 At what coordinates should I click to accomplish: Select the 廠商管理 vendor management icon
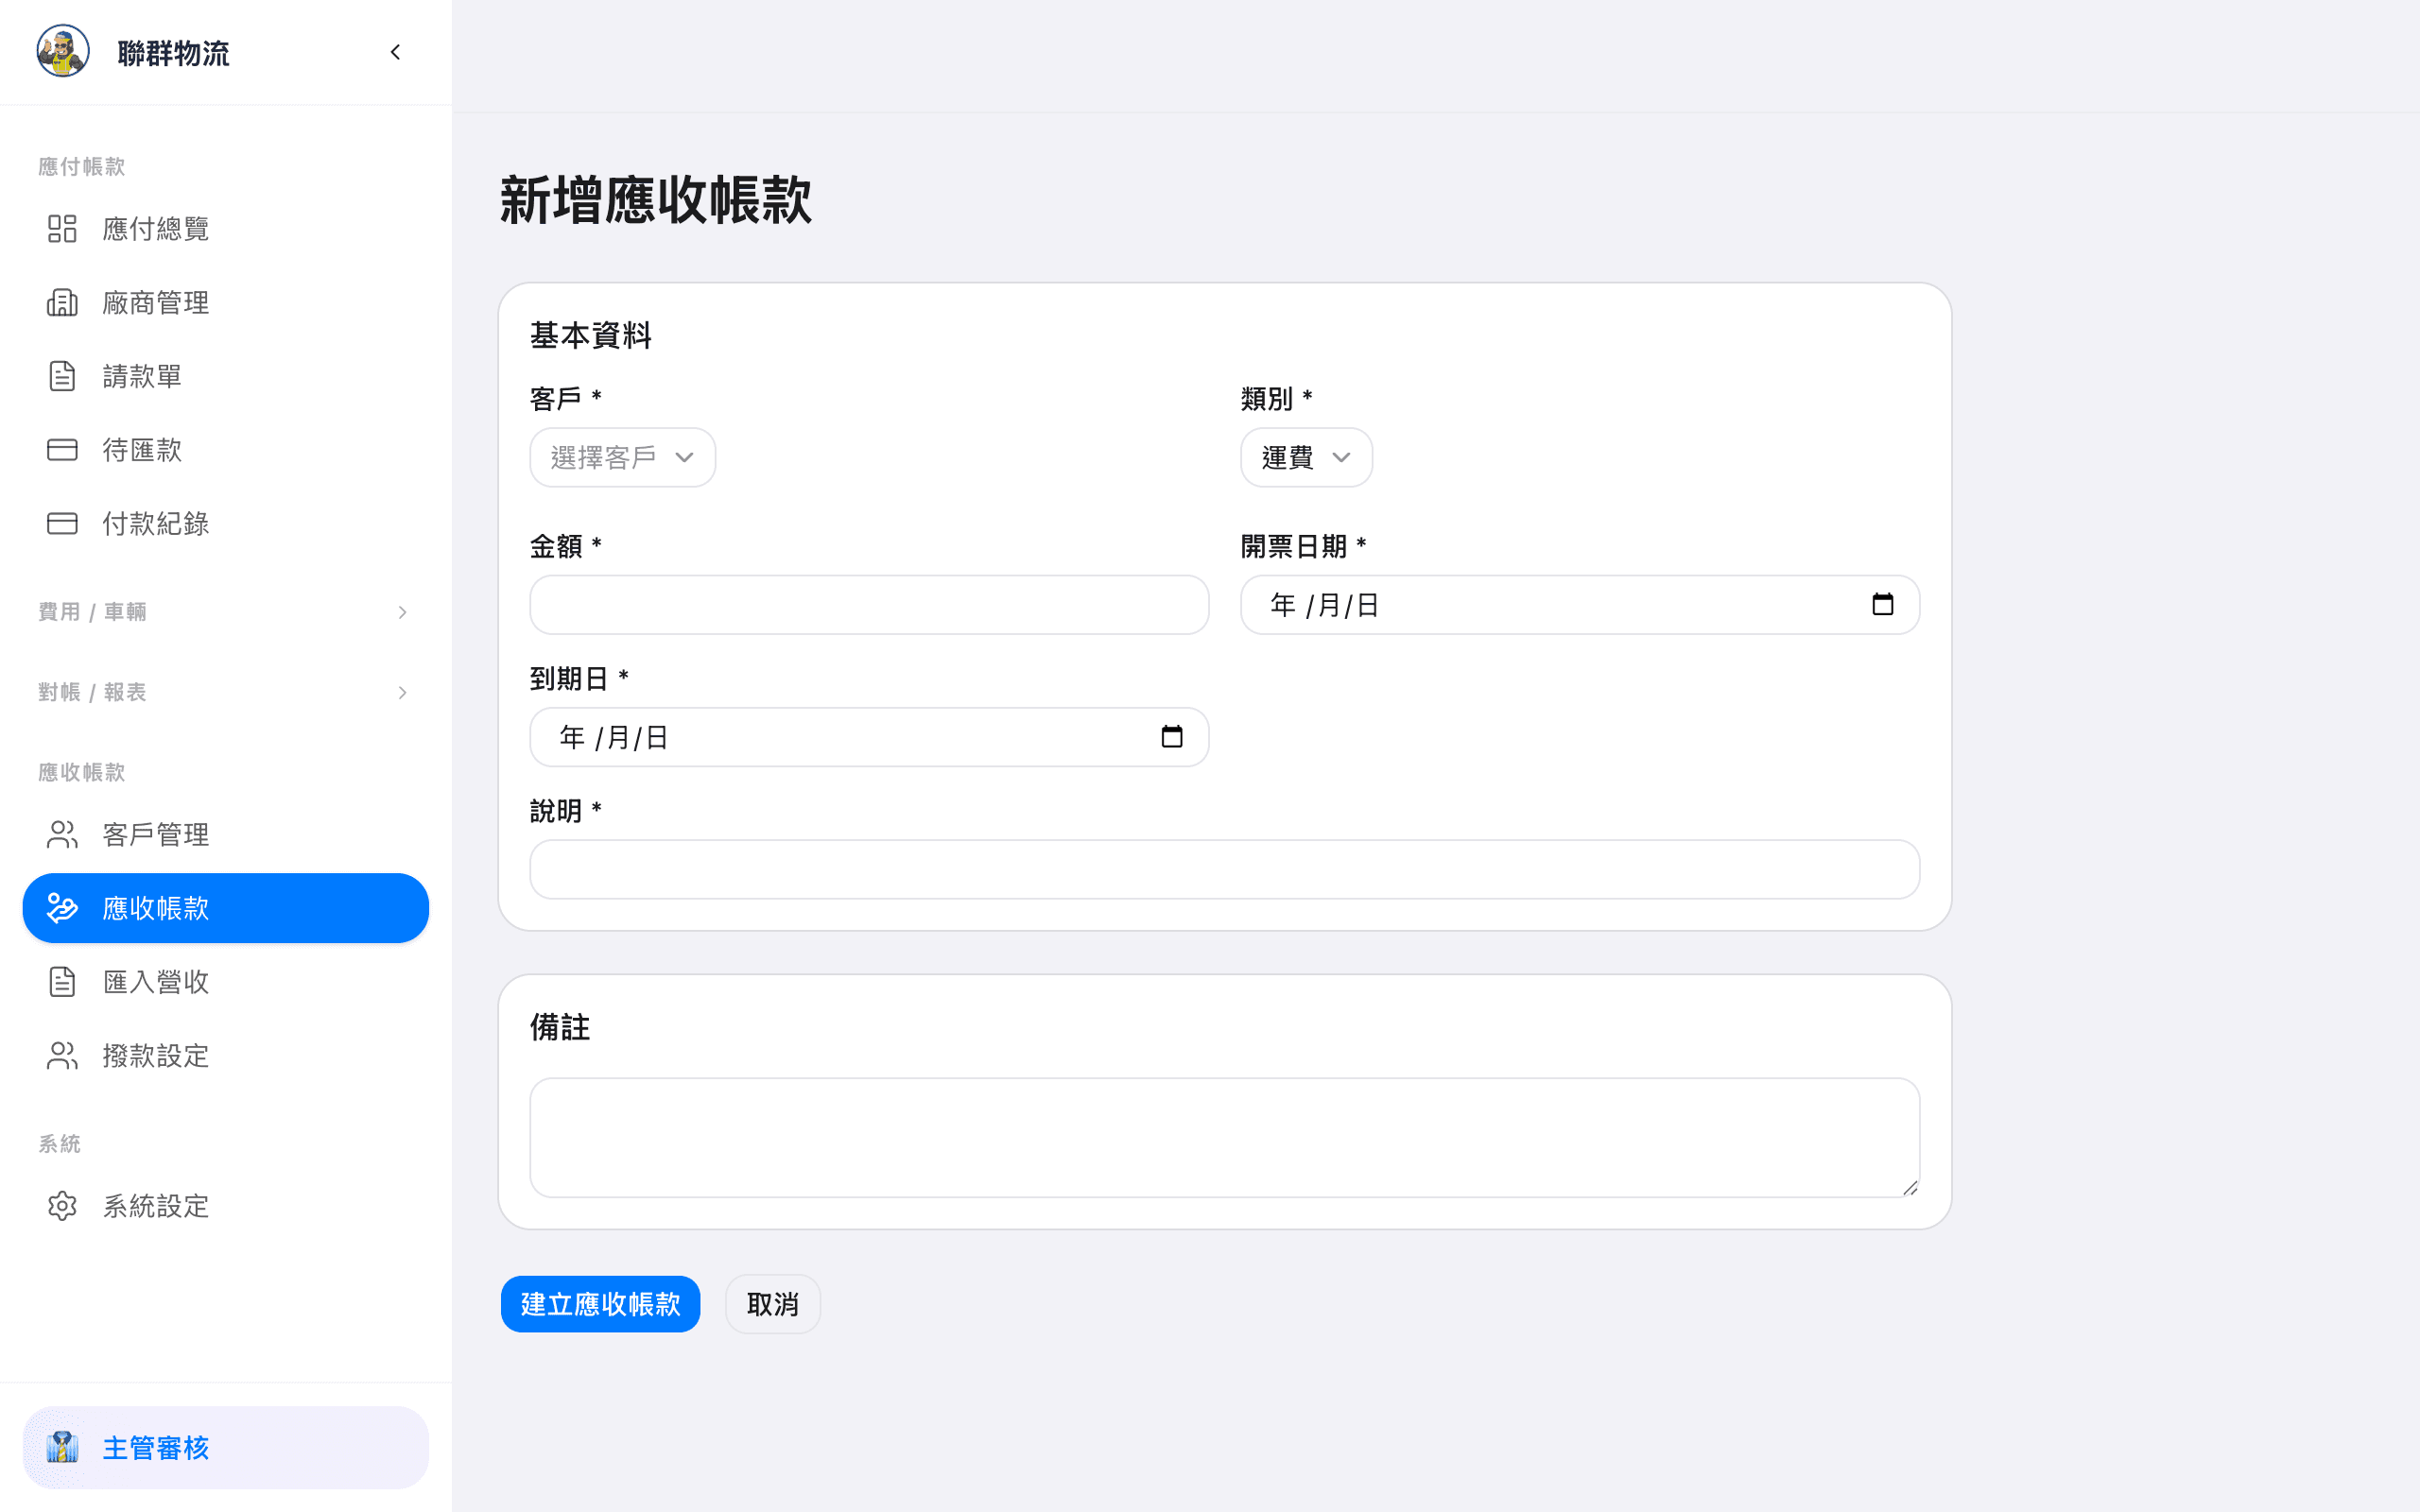click(x=62, y=302)
